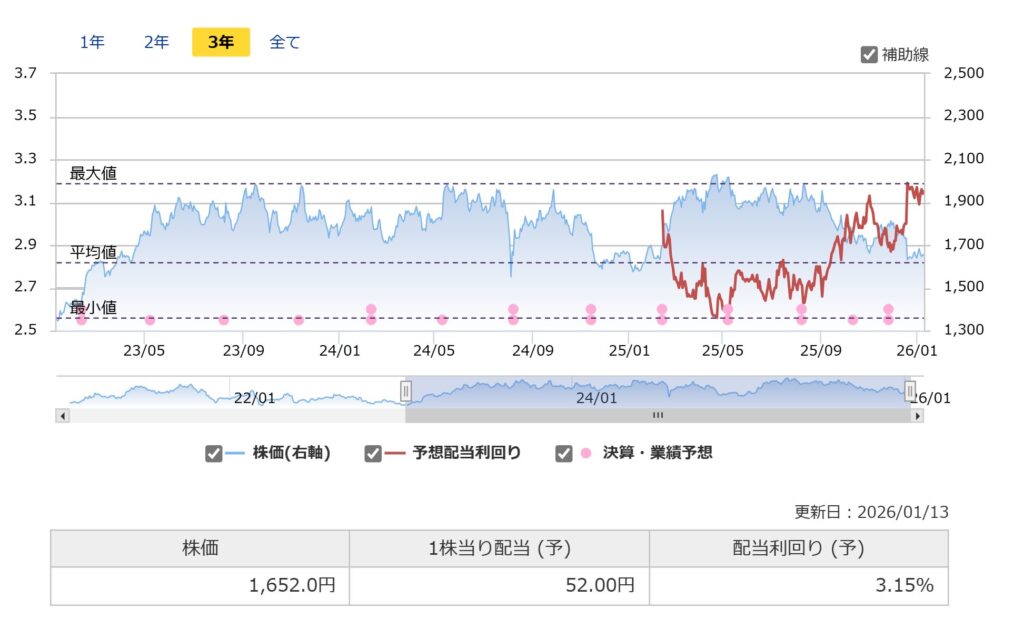This screenshot has height=618, width=1024.
Task: Switch to the 1年 period tab
Action: click(90, 42)
